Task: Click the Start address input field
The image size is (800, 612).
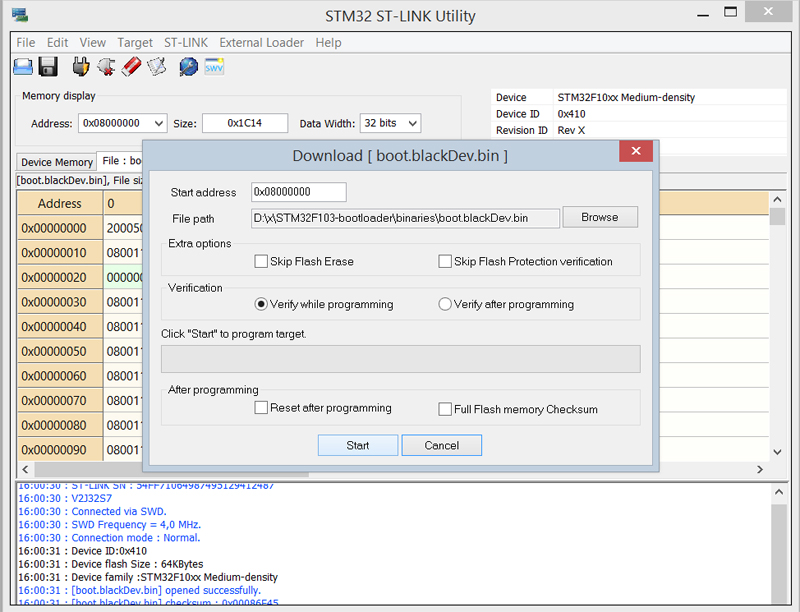Action: tap(298, 192)
